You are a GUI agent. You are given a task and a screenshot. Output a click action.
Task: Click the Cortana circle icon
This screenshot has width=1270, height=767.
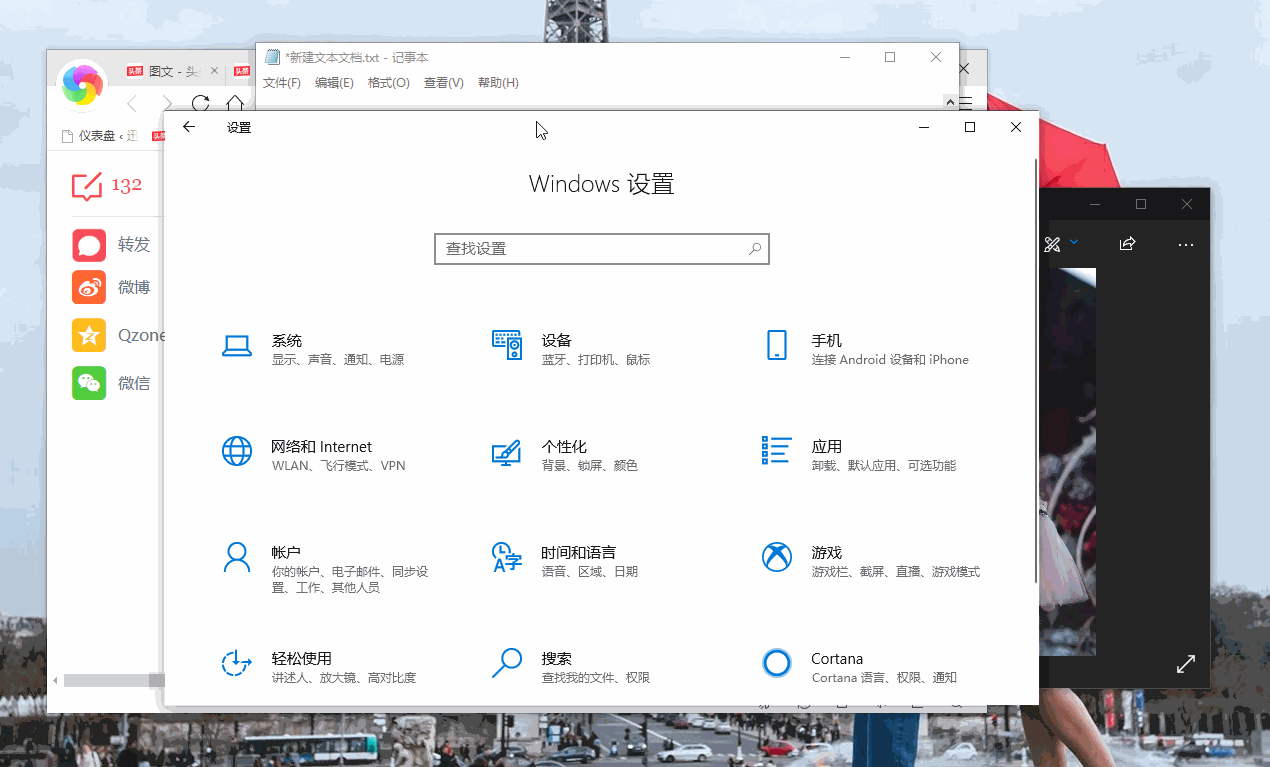click(x=776, y=662)
